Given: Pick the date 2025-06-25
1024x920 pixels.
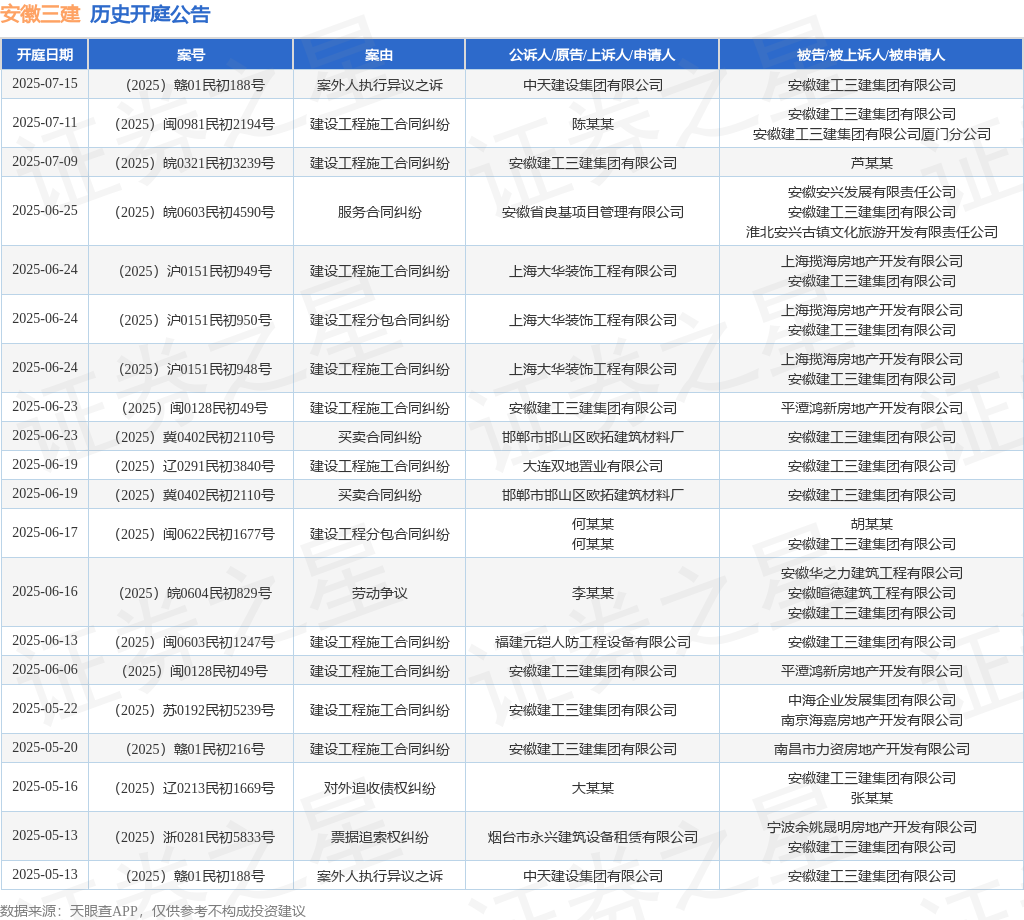Looking at the screenshot, I should 44,210.
